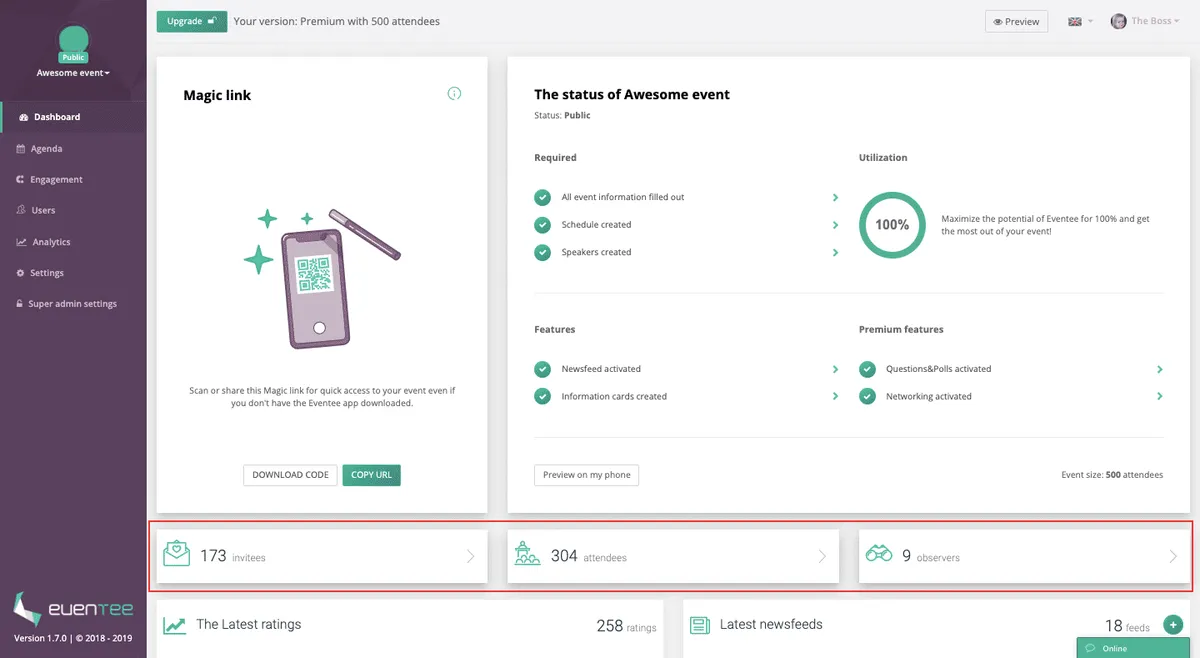This screenshot has height=658, width=1200.
Task: Click checkmark beside Questions&Polls activated
Action: (x=867, y=369)
